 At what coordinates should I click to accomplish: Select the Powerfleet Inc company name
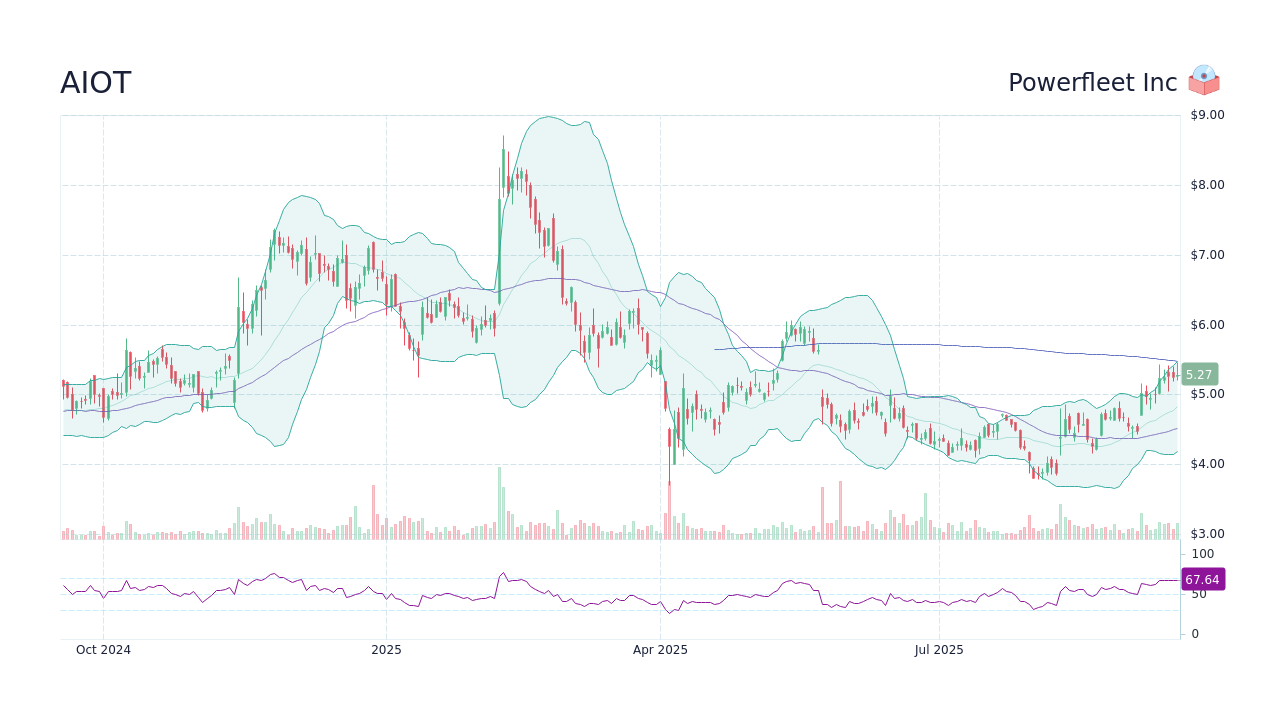coord(1092,82)
